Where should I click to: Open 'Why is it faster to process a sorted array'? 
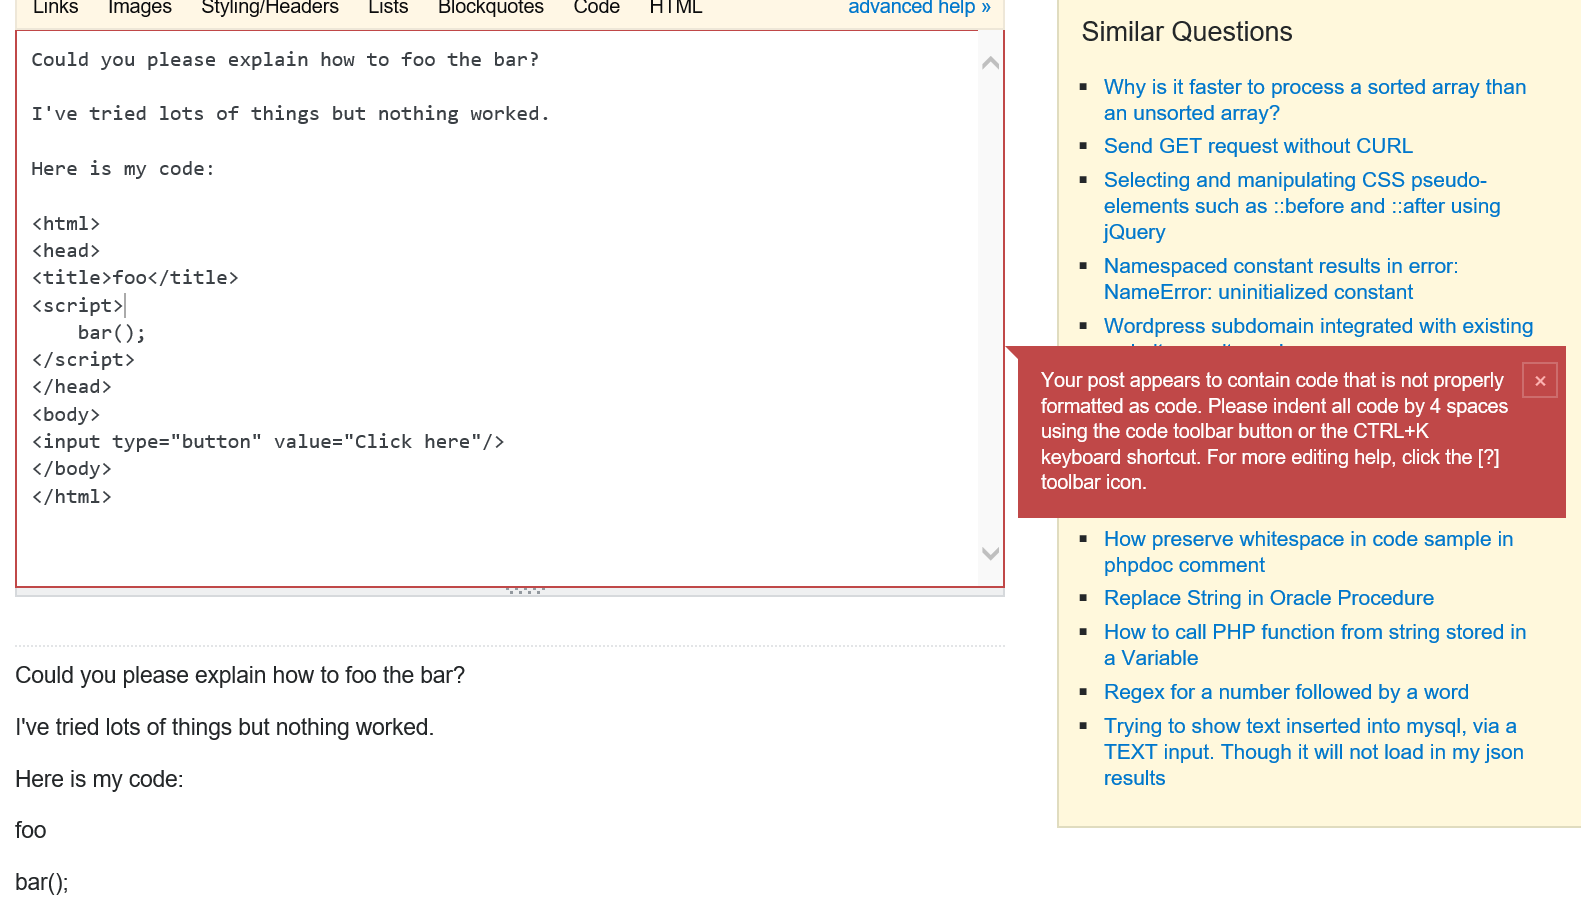(1315, 100)
